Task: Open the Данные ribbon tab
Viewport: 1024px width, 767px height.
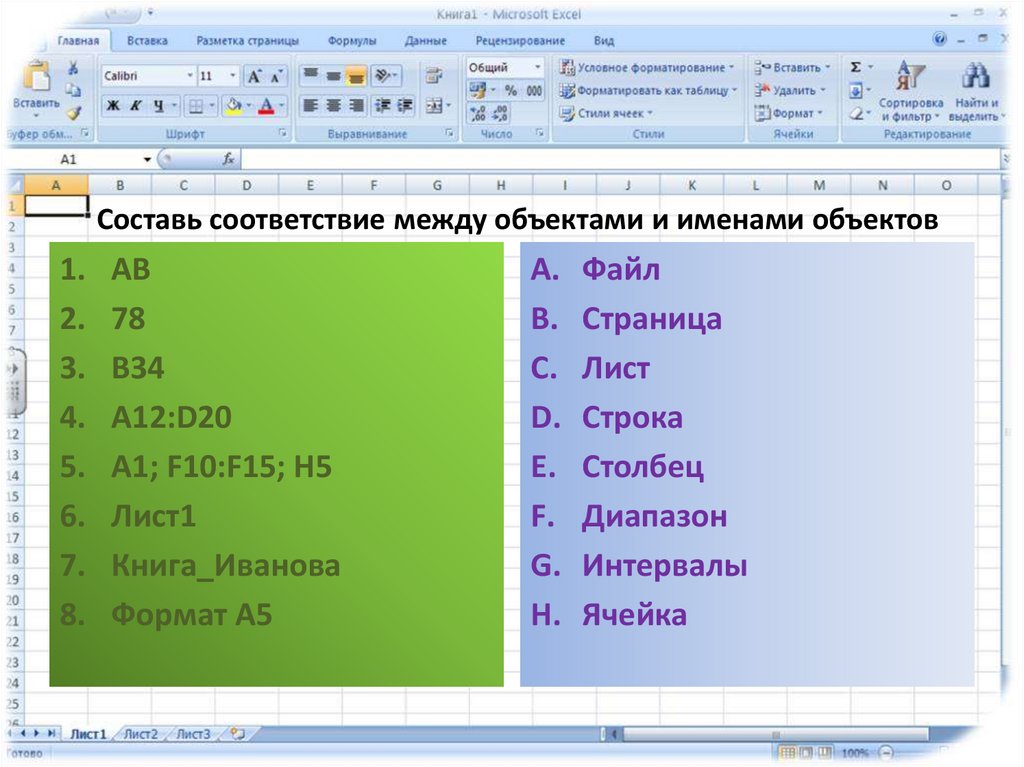Action: click(x=426, y=41)
